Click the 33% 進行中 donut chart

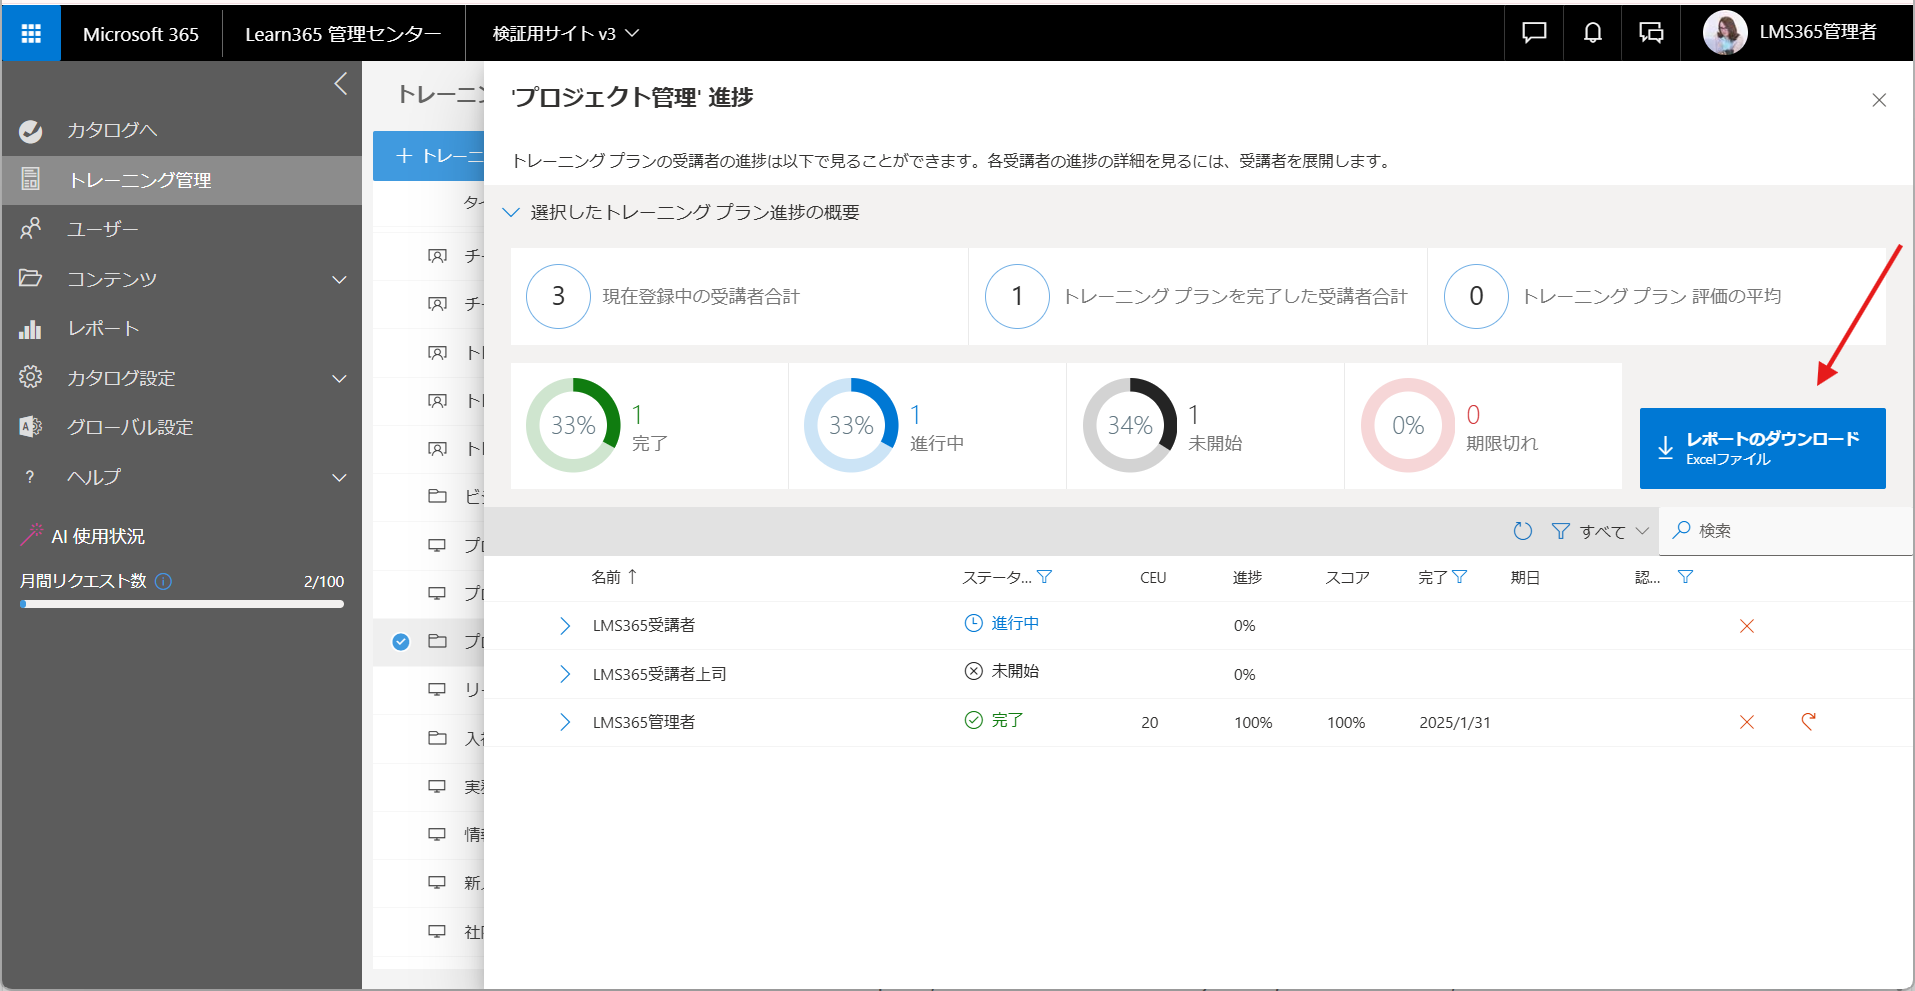pos(851,425)
